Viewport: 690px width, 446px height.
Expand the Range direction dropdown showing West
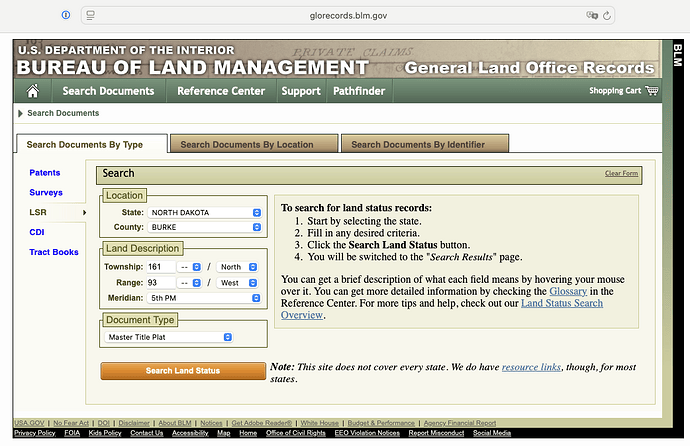(239, 283)
